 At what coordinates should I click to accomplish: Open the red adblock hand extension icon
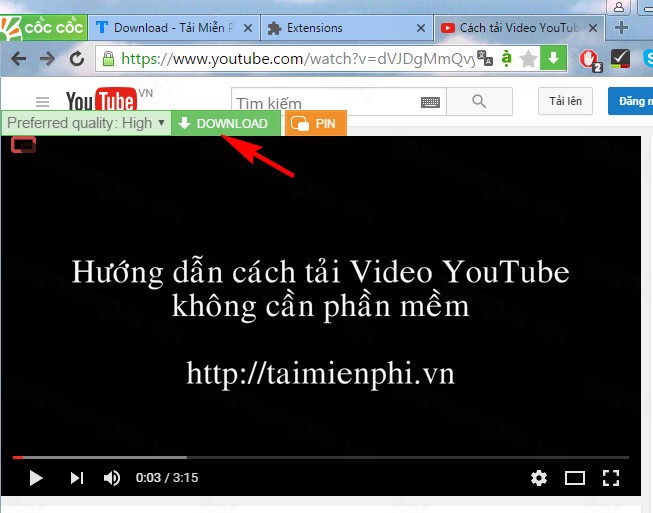pyautogui.click(x=589, y=60)
